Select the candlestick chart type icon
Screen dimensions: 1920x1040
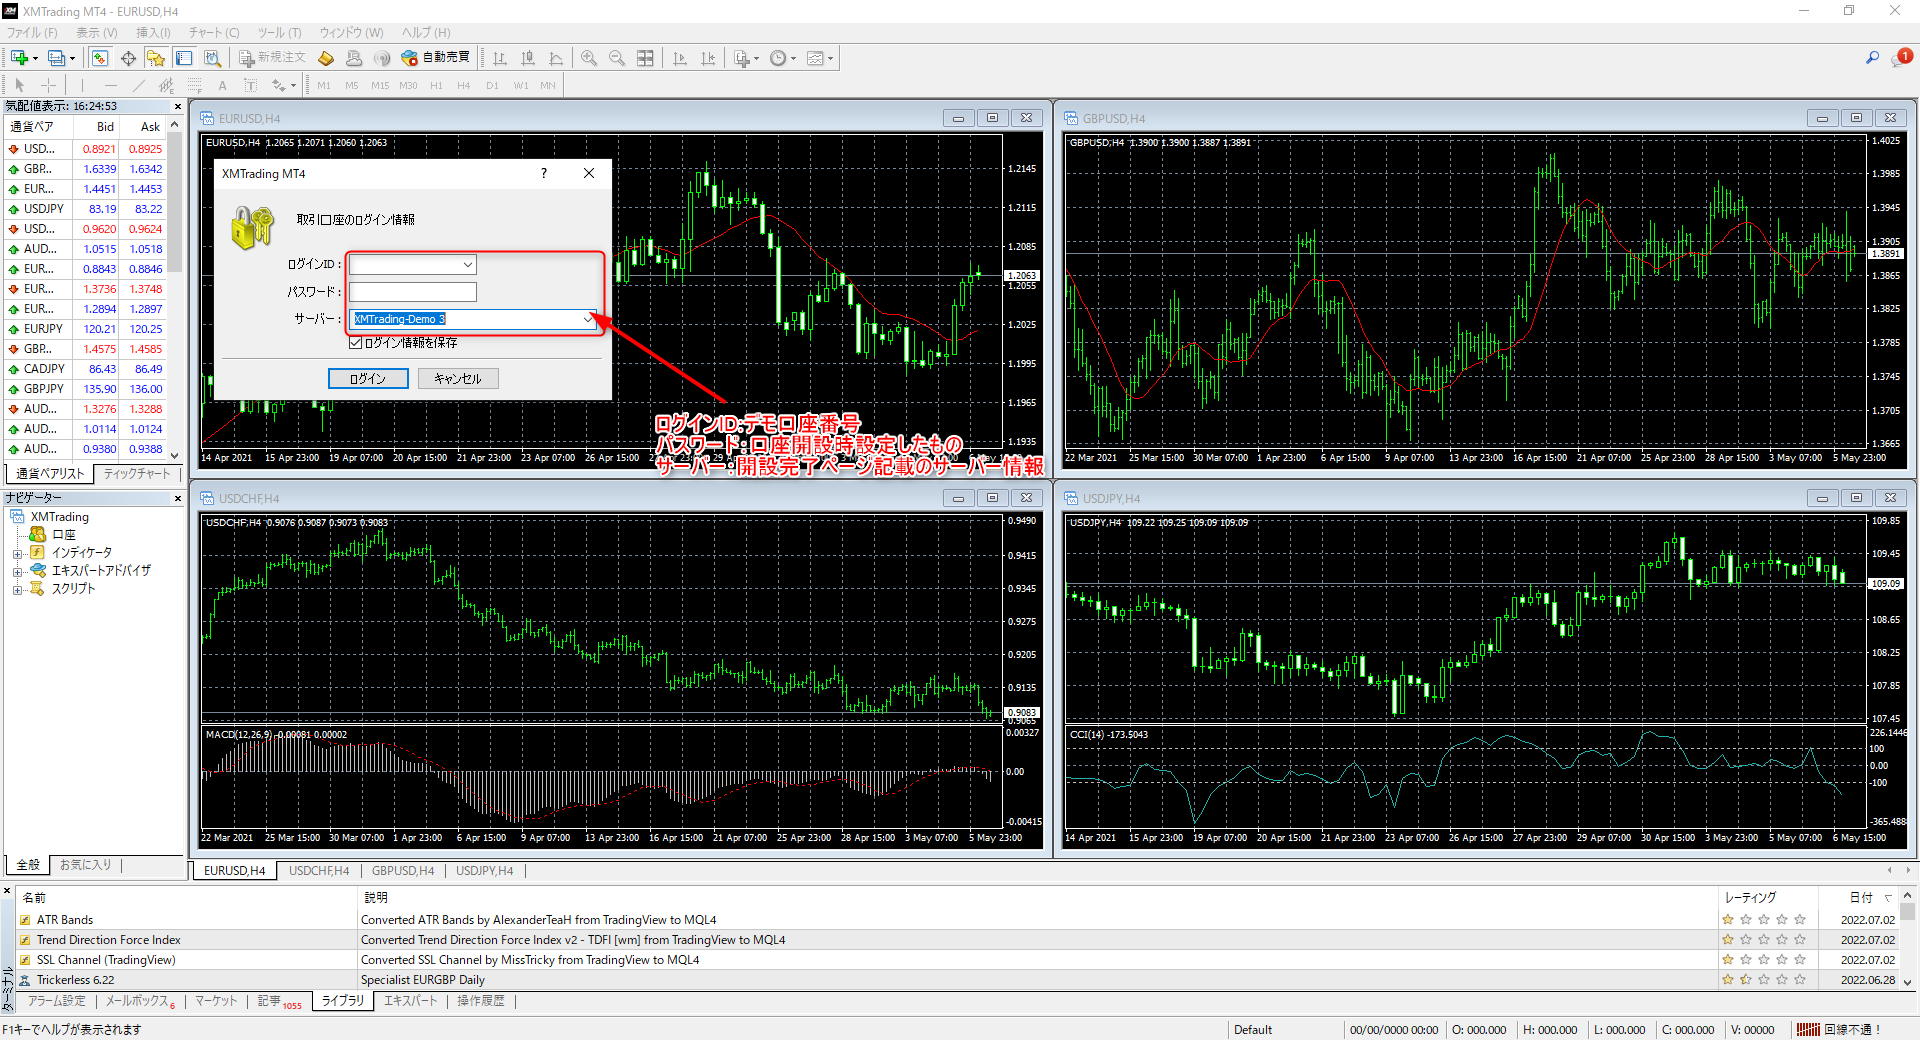tap(528, 58)
